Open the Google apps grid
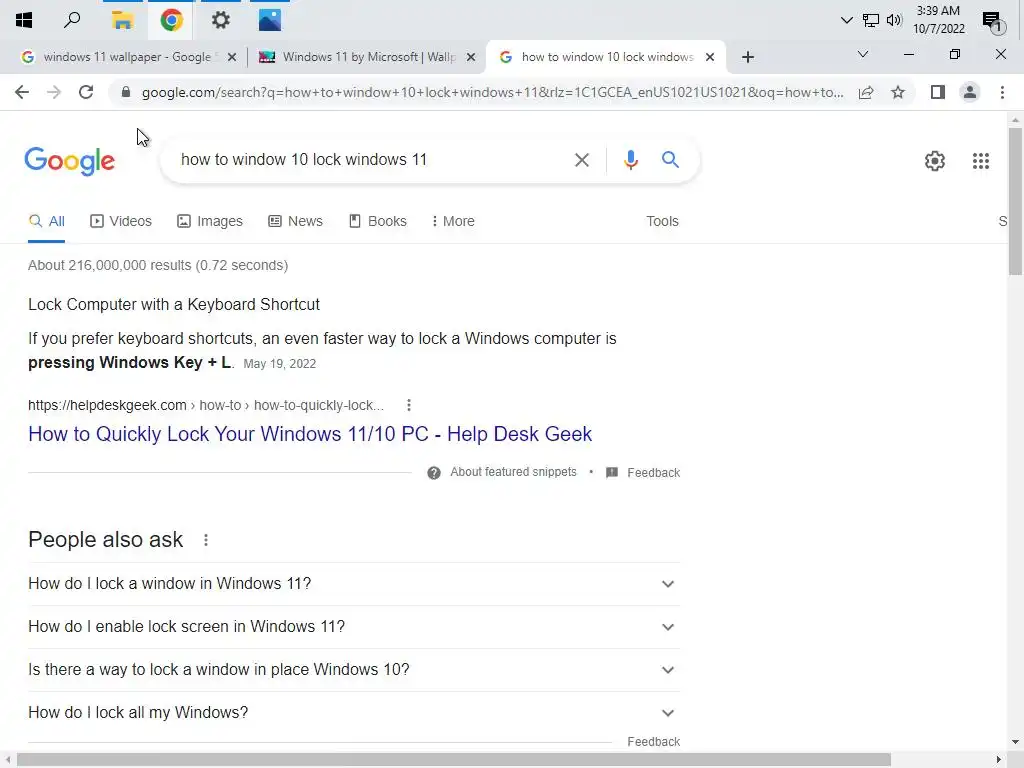Image resolution: width=1024 pixels, height=768 pixels. tap(980, 161)
